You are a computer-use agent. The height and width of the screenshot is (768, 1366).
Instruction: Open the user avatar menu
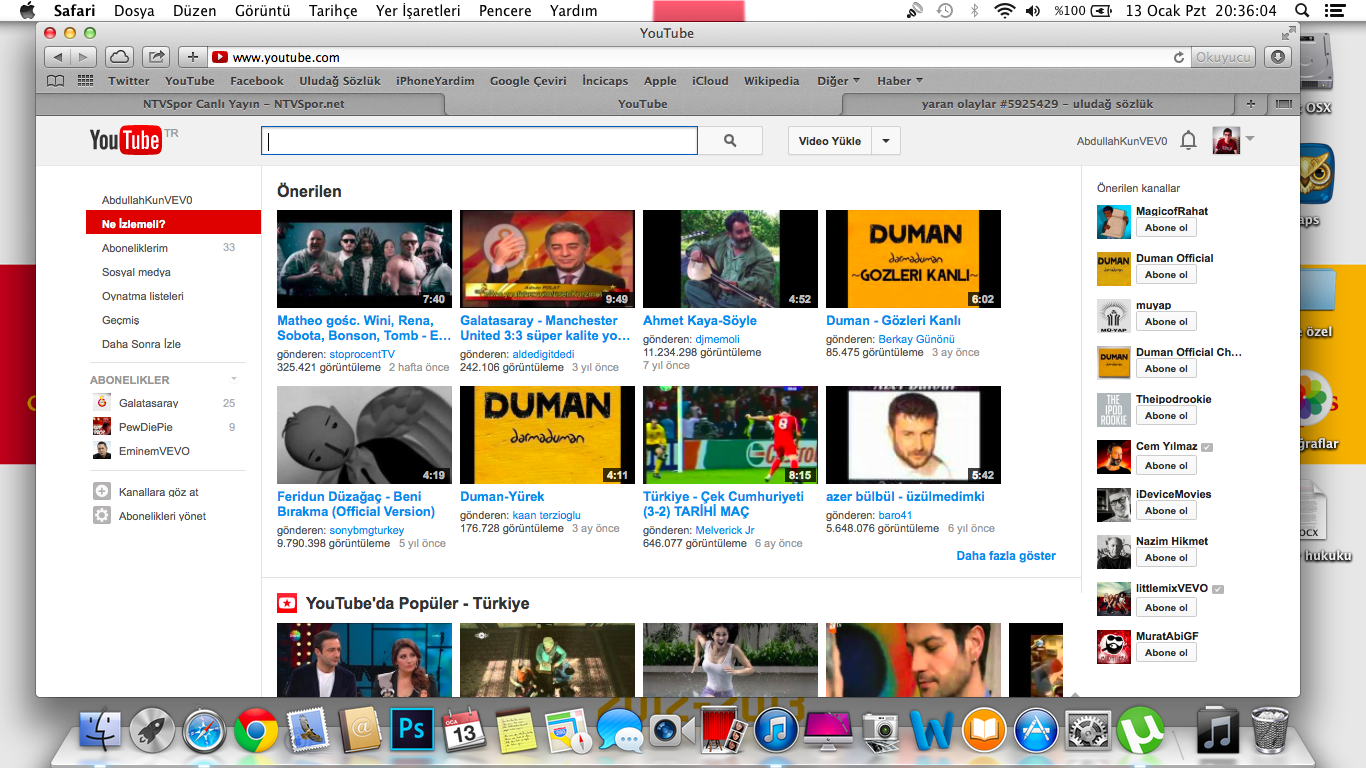pyautogui.click(x=1226, y=141)
